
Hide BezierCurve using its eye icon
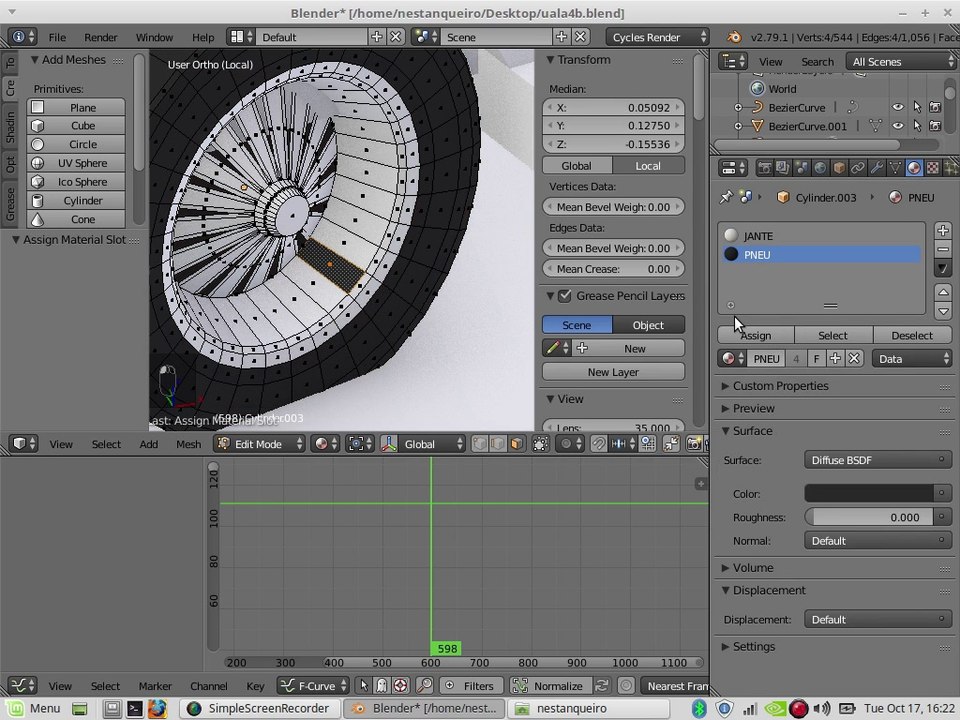pyautogui.click(x=898, y=107)
